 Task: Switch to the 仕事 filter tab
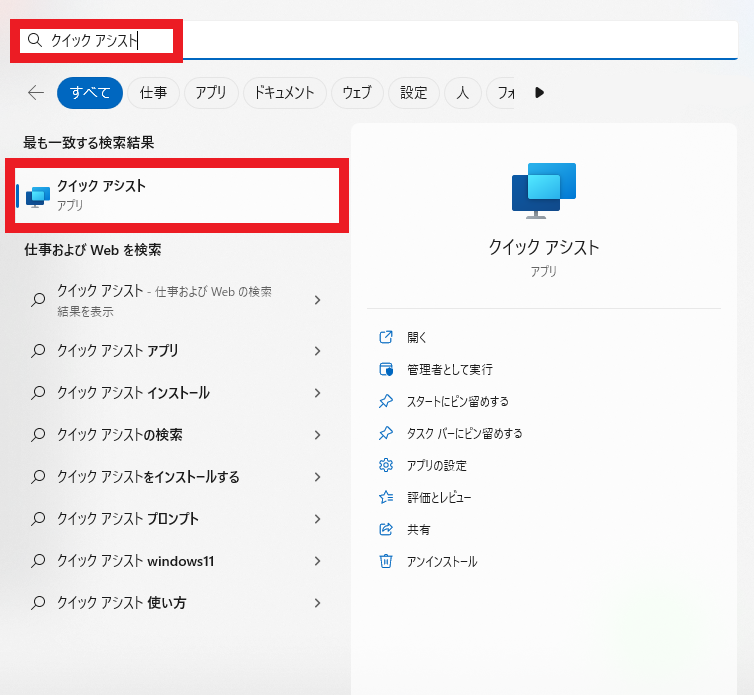[x=153, y=92]
